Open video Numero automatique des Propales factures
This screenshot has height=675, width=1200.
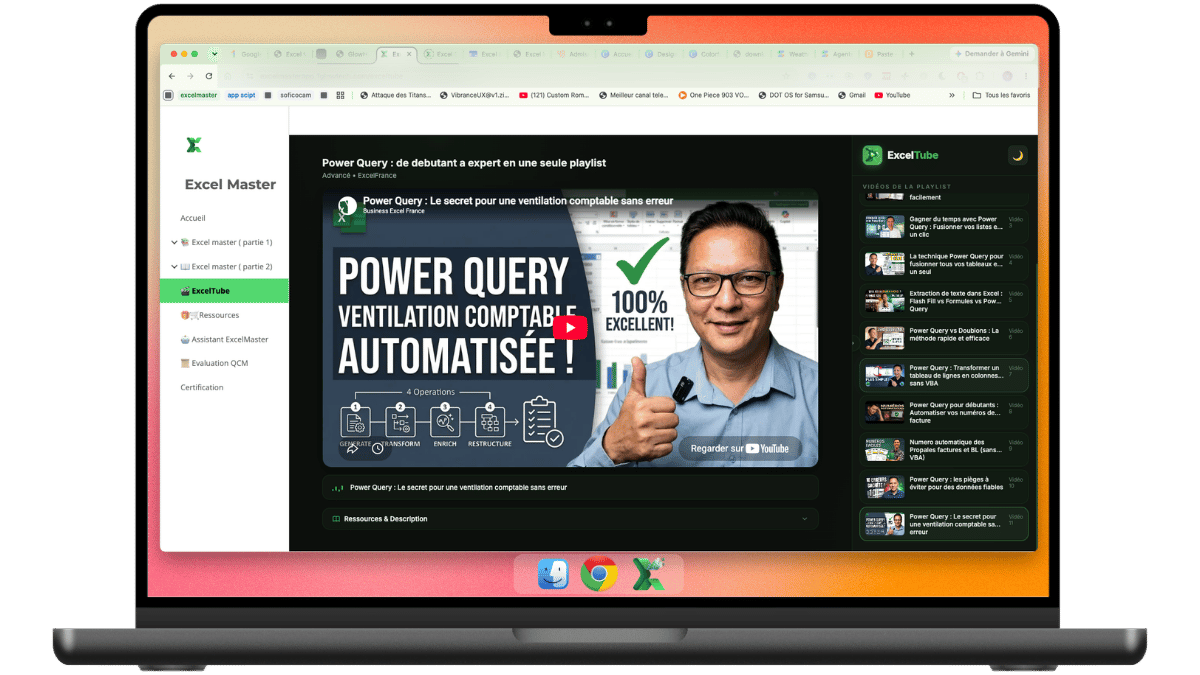(943, 450)
